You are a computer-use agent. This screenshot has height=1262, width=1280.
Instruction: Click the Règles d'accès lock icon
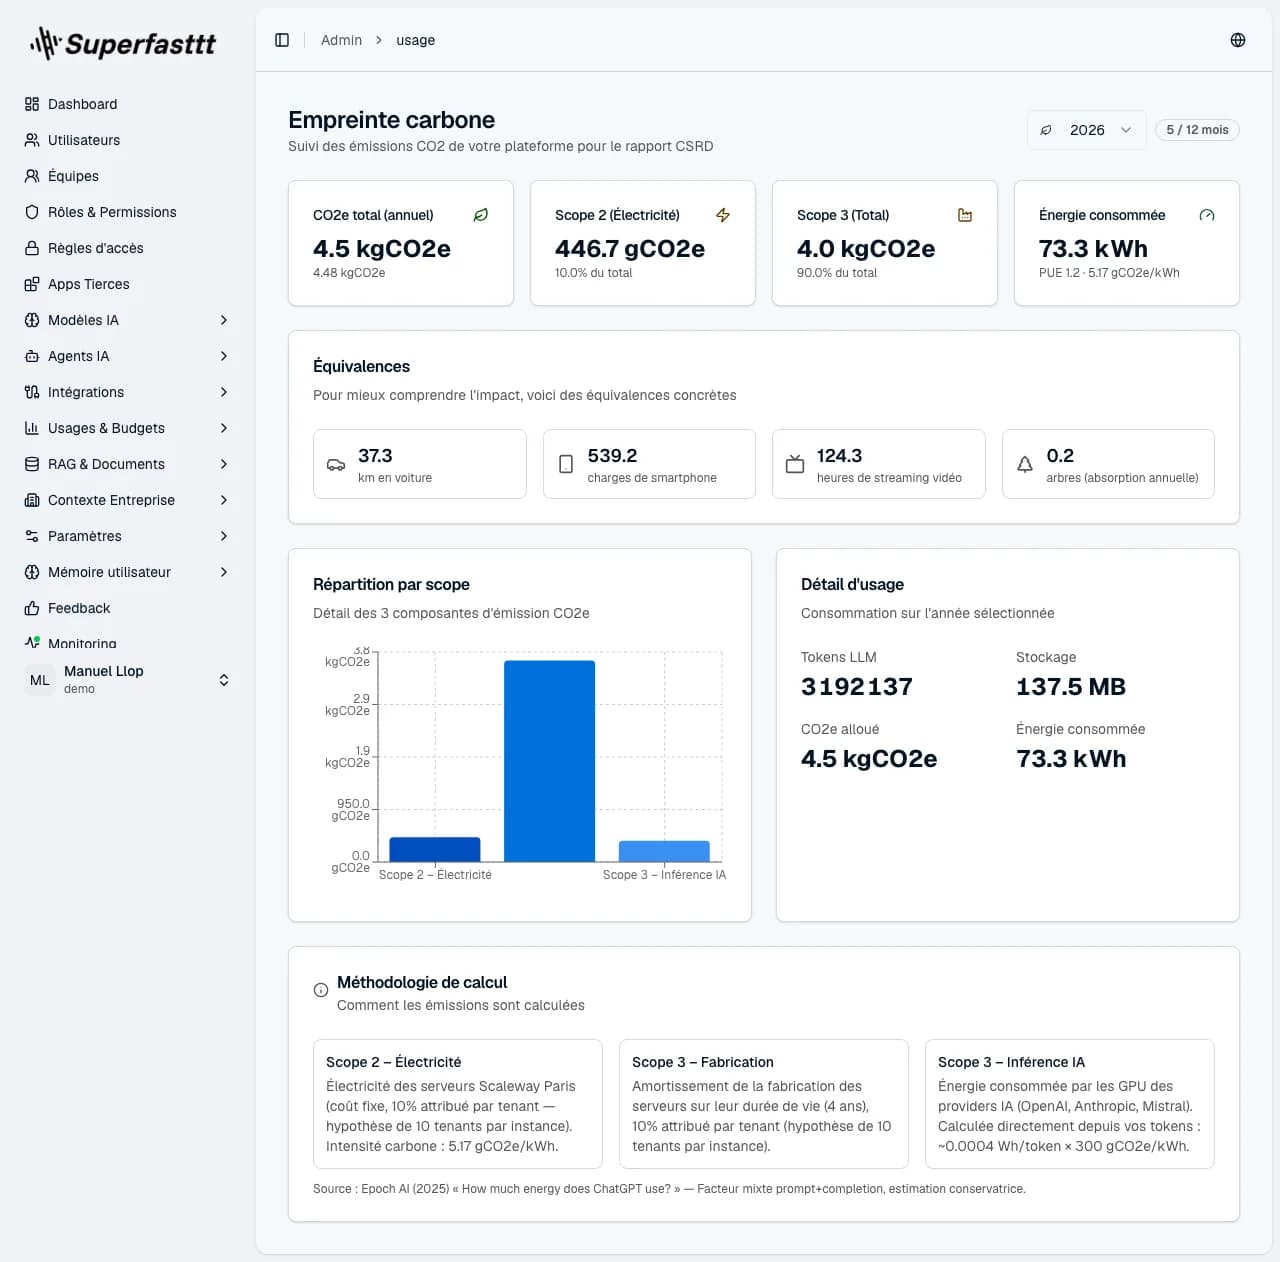pos(32,248)
